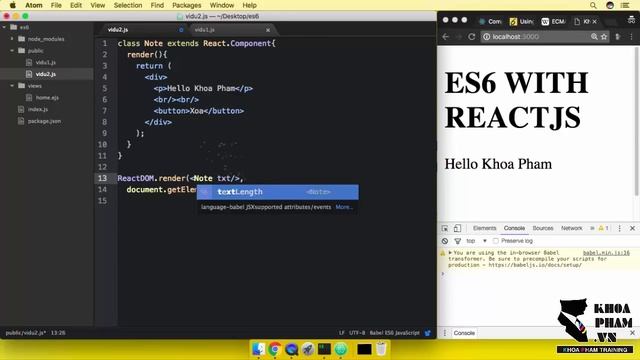The height and width of the screenshot is (360, 640).
Task: Switch to the Elements tab in DevTools
Action: [x=484, y=228]
